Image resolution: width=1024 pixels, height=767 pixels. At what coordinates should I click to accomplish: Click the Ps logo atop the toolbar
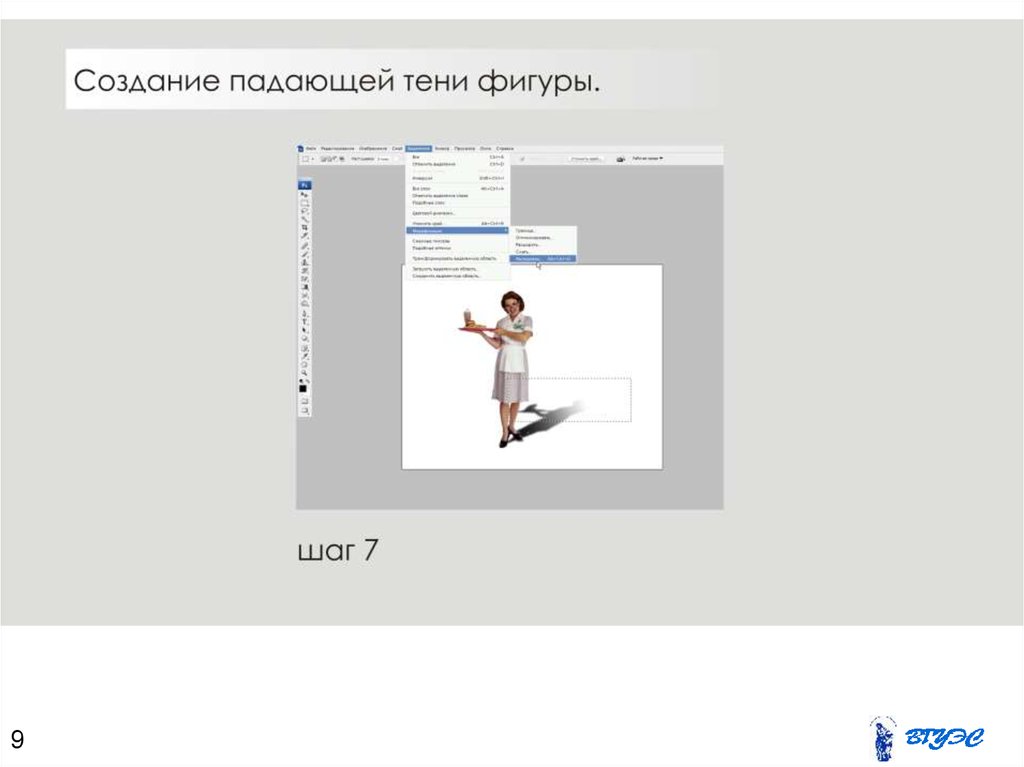tap(304, 186)
